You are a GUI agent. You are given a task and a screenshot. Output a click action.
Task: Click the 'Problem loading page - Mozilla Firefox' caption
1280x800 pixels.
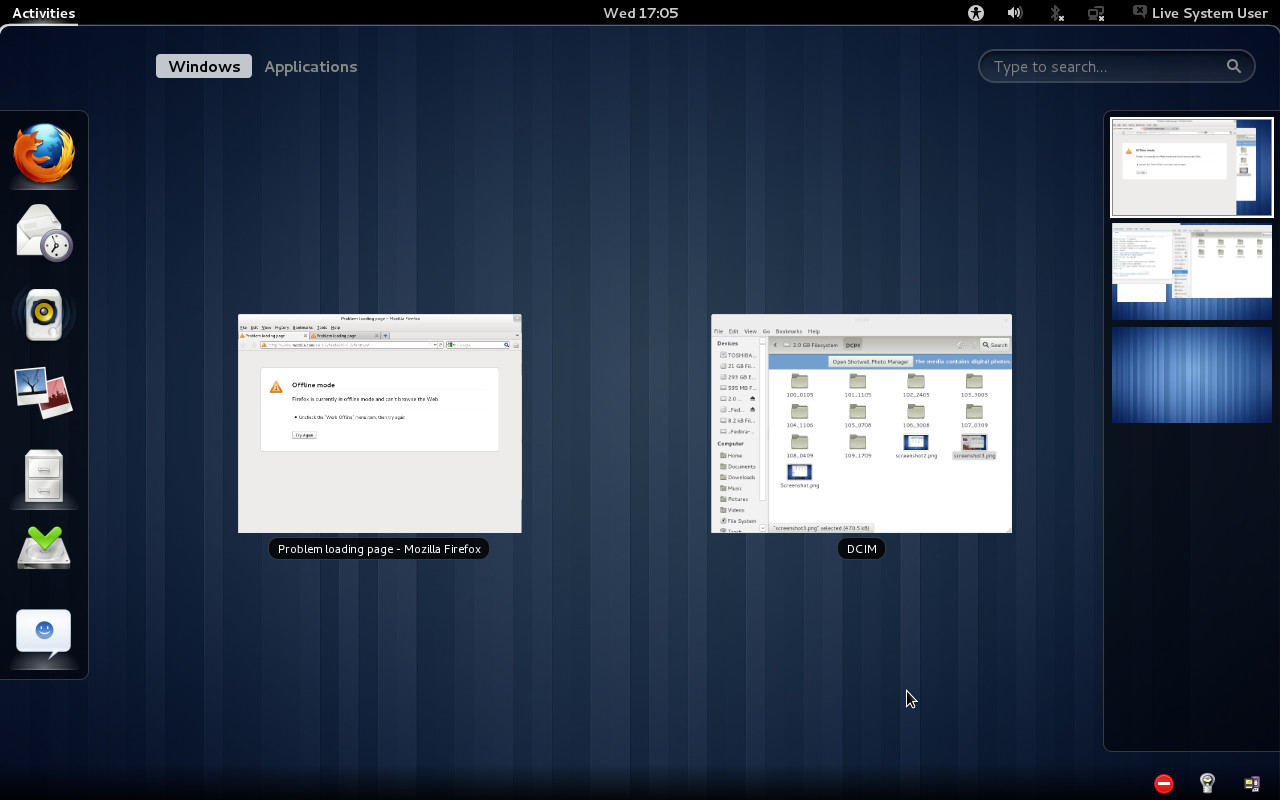point(379,549)
